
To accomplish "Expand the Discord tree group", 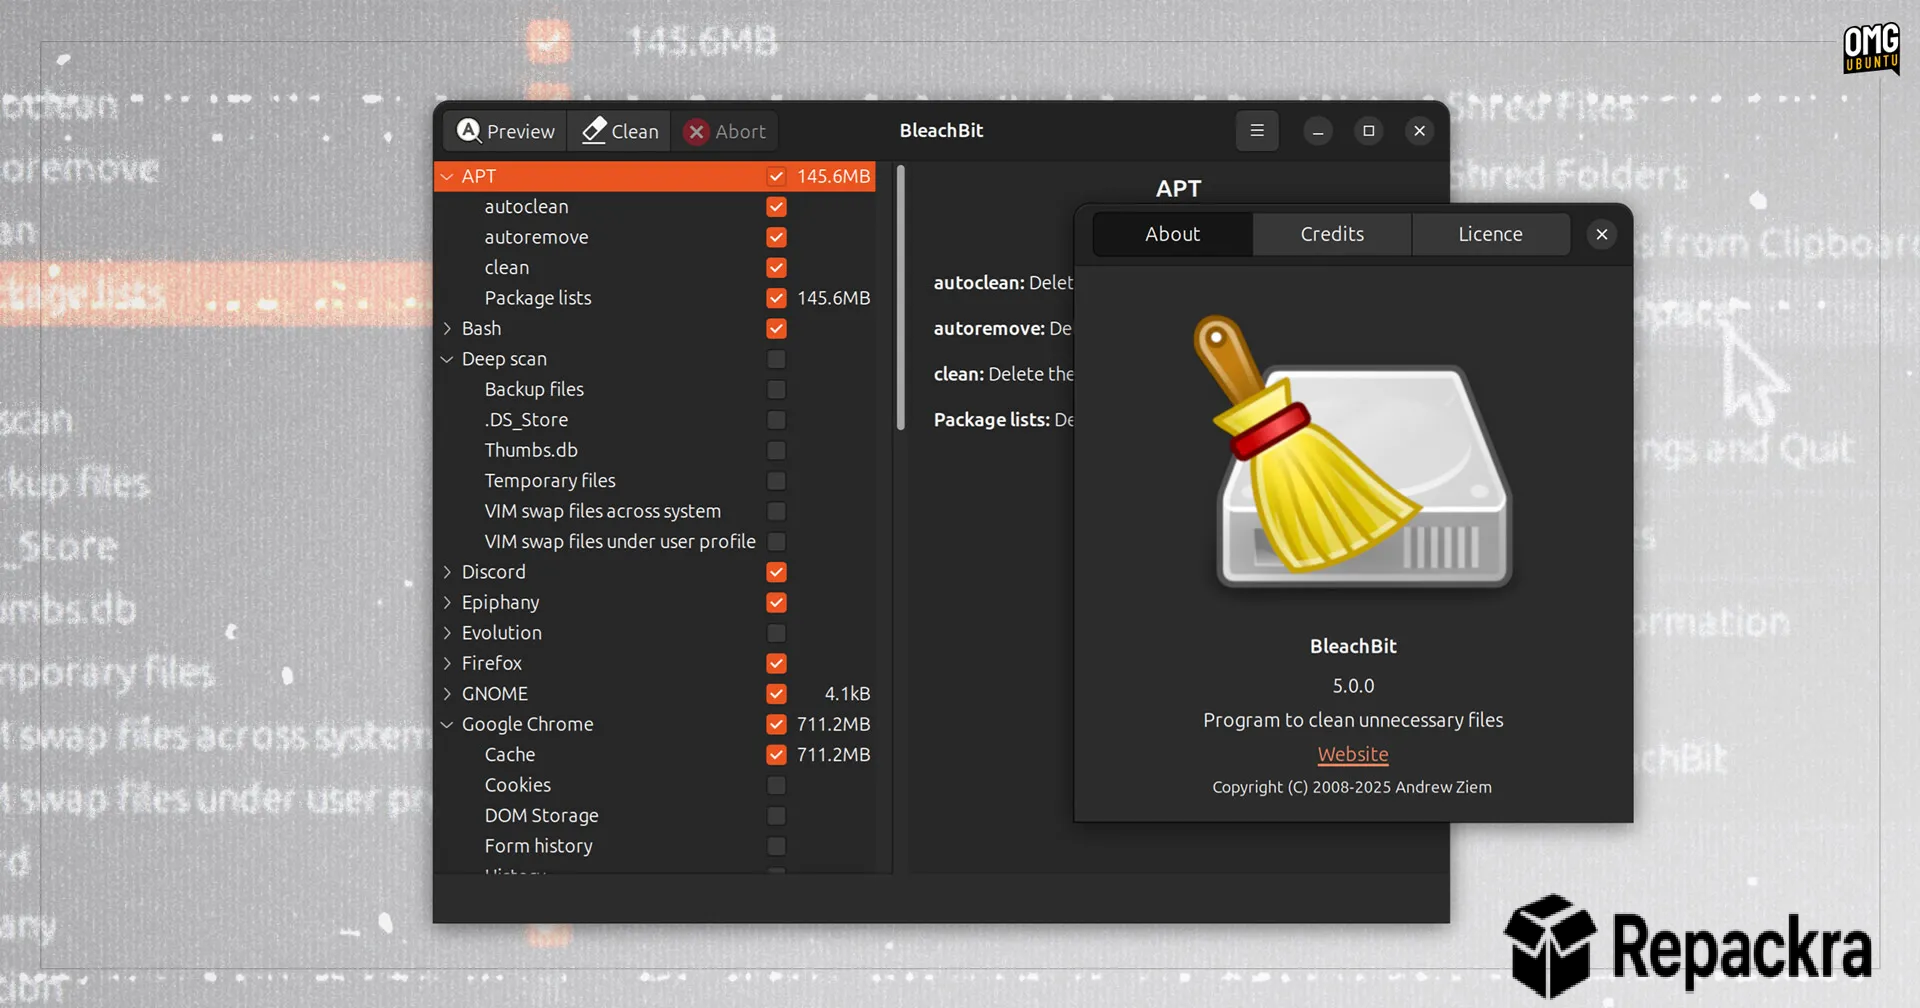I will pos(447,572).
